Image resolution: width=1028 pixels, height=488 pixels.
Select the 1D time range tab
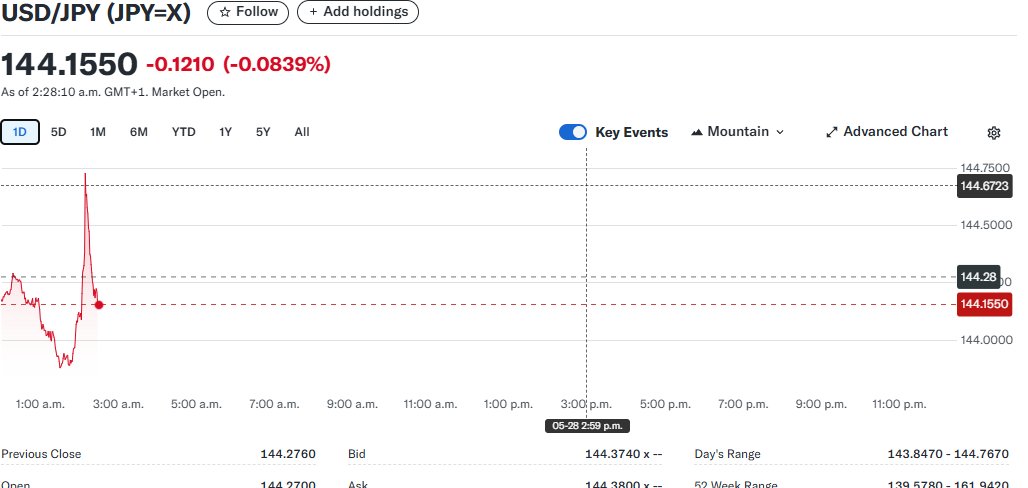click(20, 132)
